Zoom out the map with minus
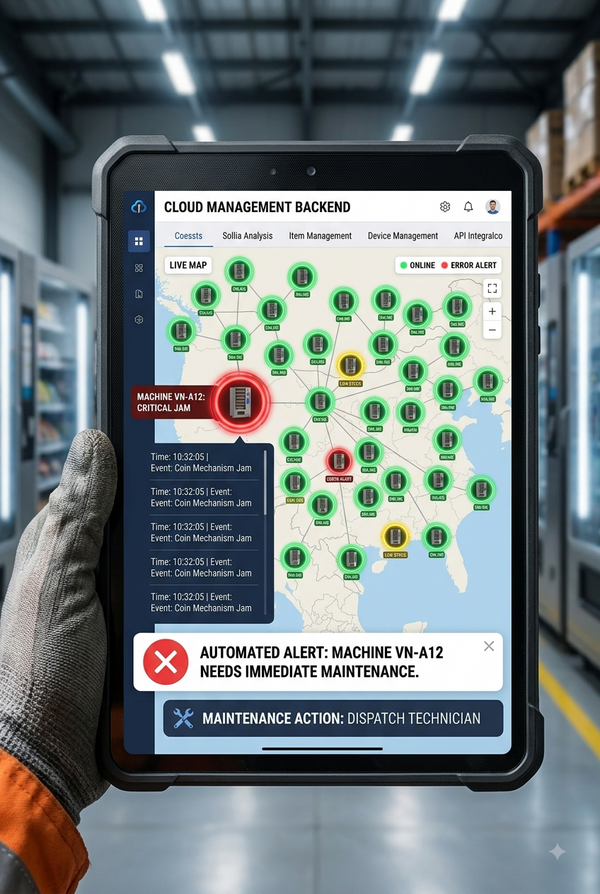600x894 pixels. 492,330
